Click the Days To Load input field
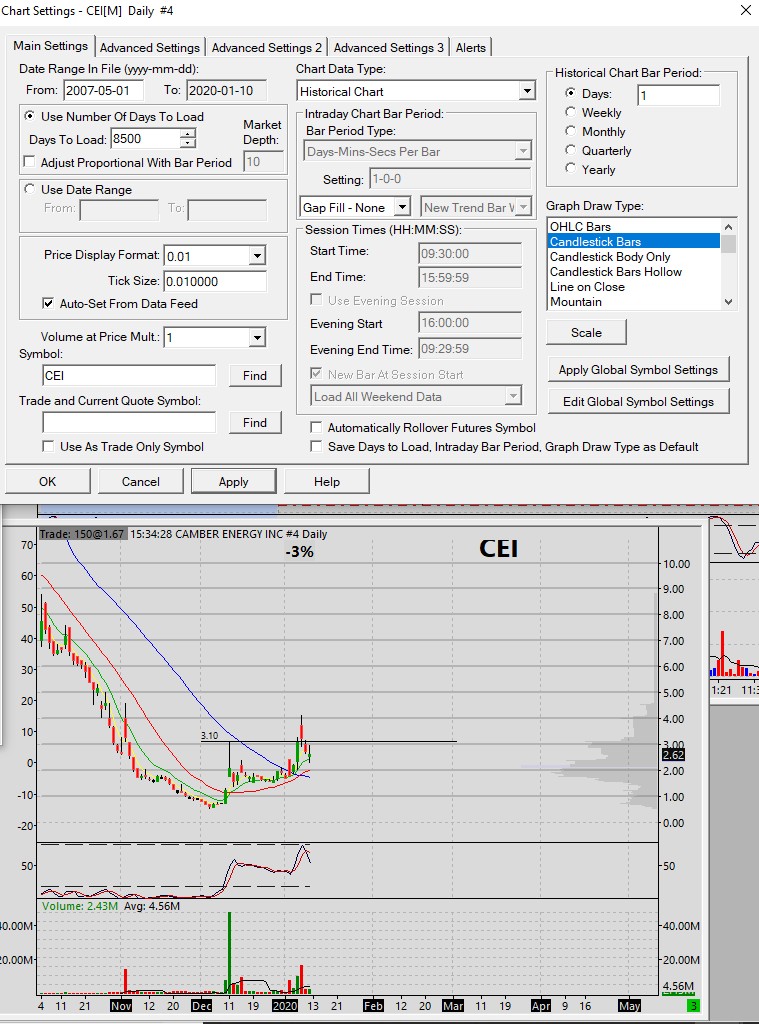Viewport: 759px width, 1024px height. pos(145,138)
